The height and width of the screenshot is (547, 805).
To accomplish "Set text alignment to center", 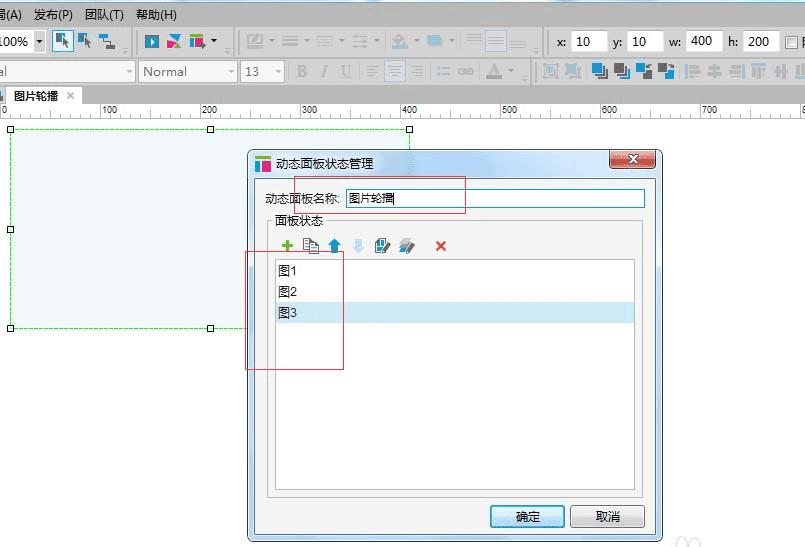I will point(394,71).
